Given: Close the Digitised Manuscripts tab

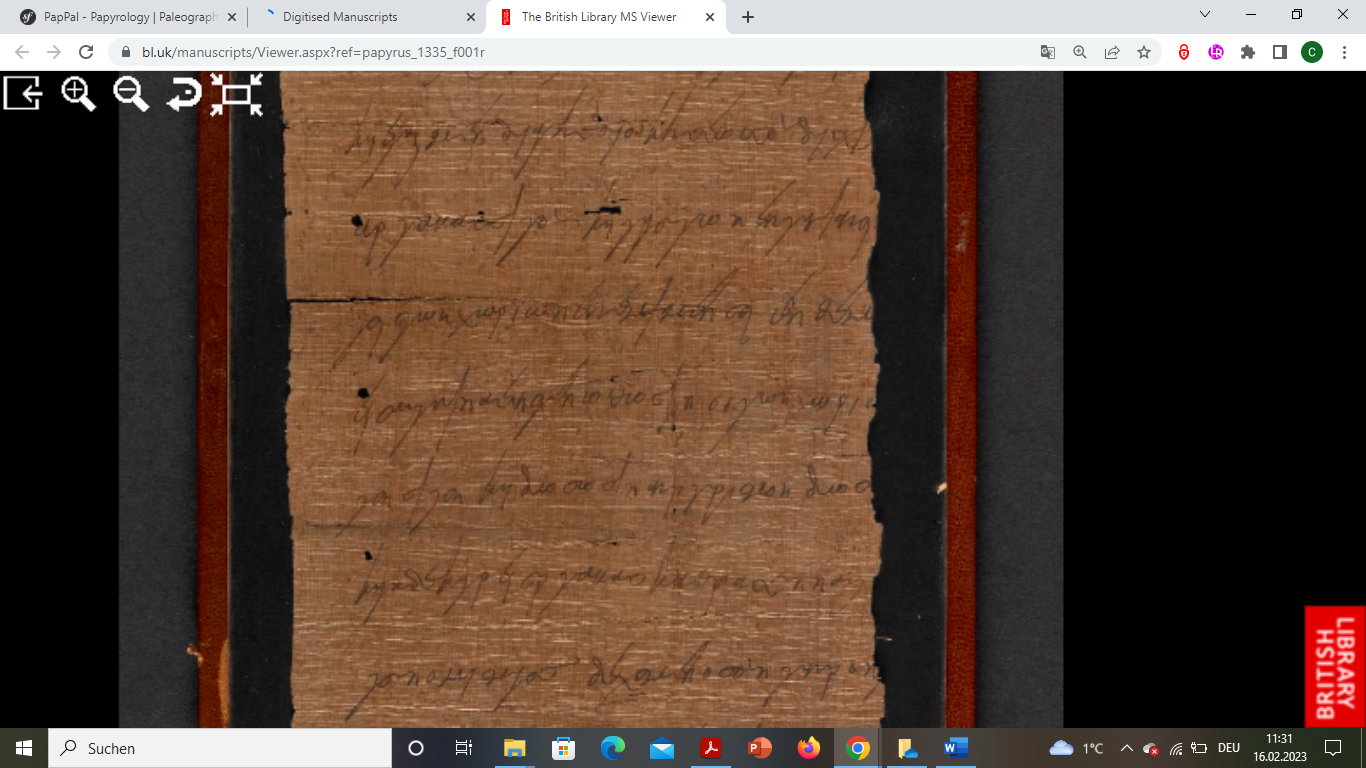Looking at the screenshot, I should point(471,17).
